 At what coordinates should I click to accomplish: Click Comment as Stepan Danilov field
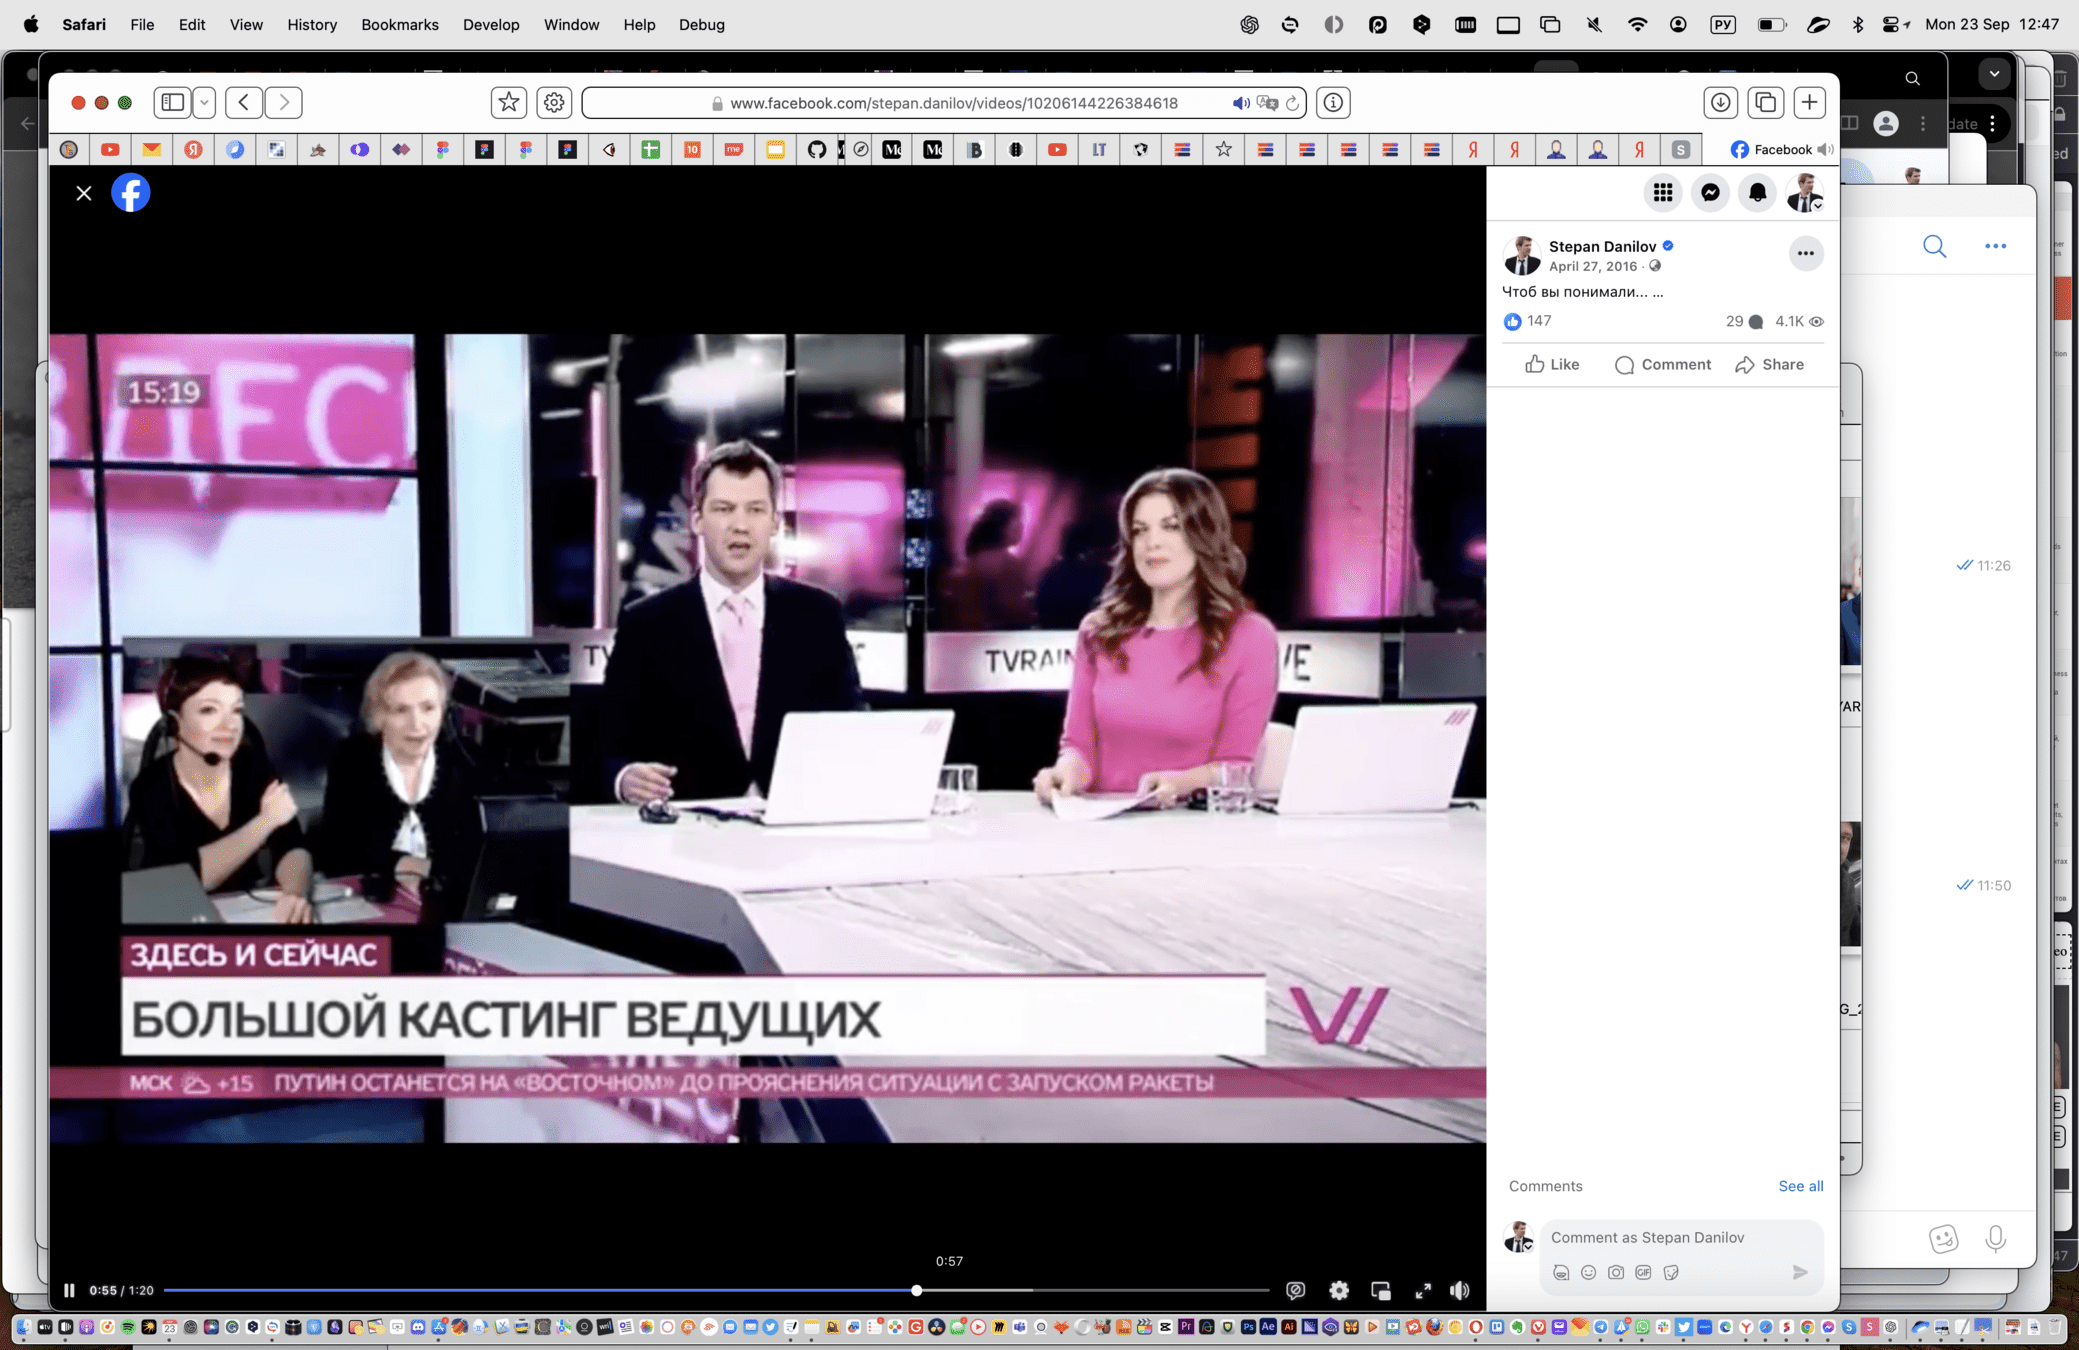click(1682, 1237)
